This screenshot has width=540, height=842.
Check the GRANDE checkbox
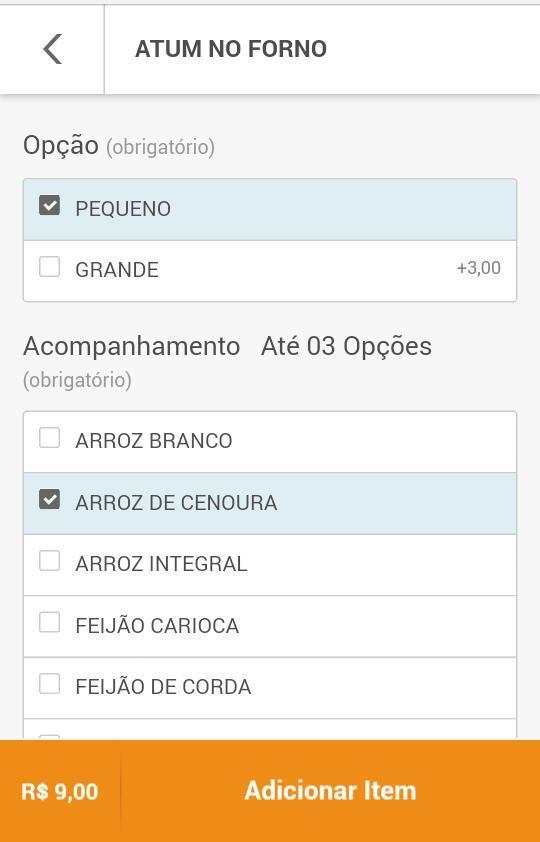49,267
